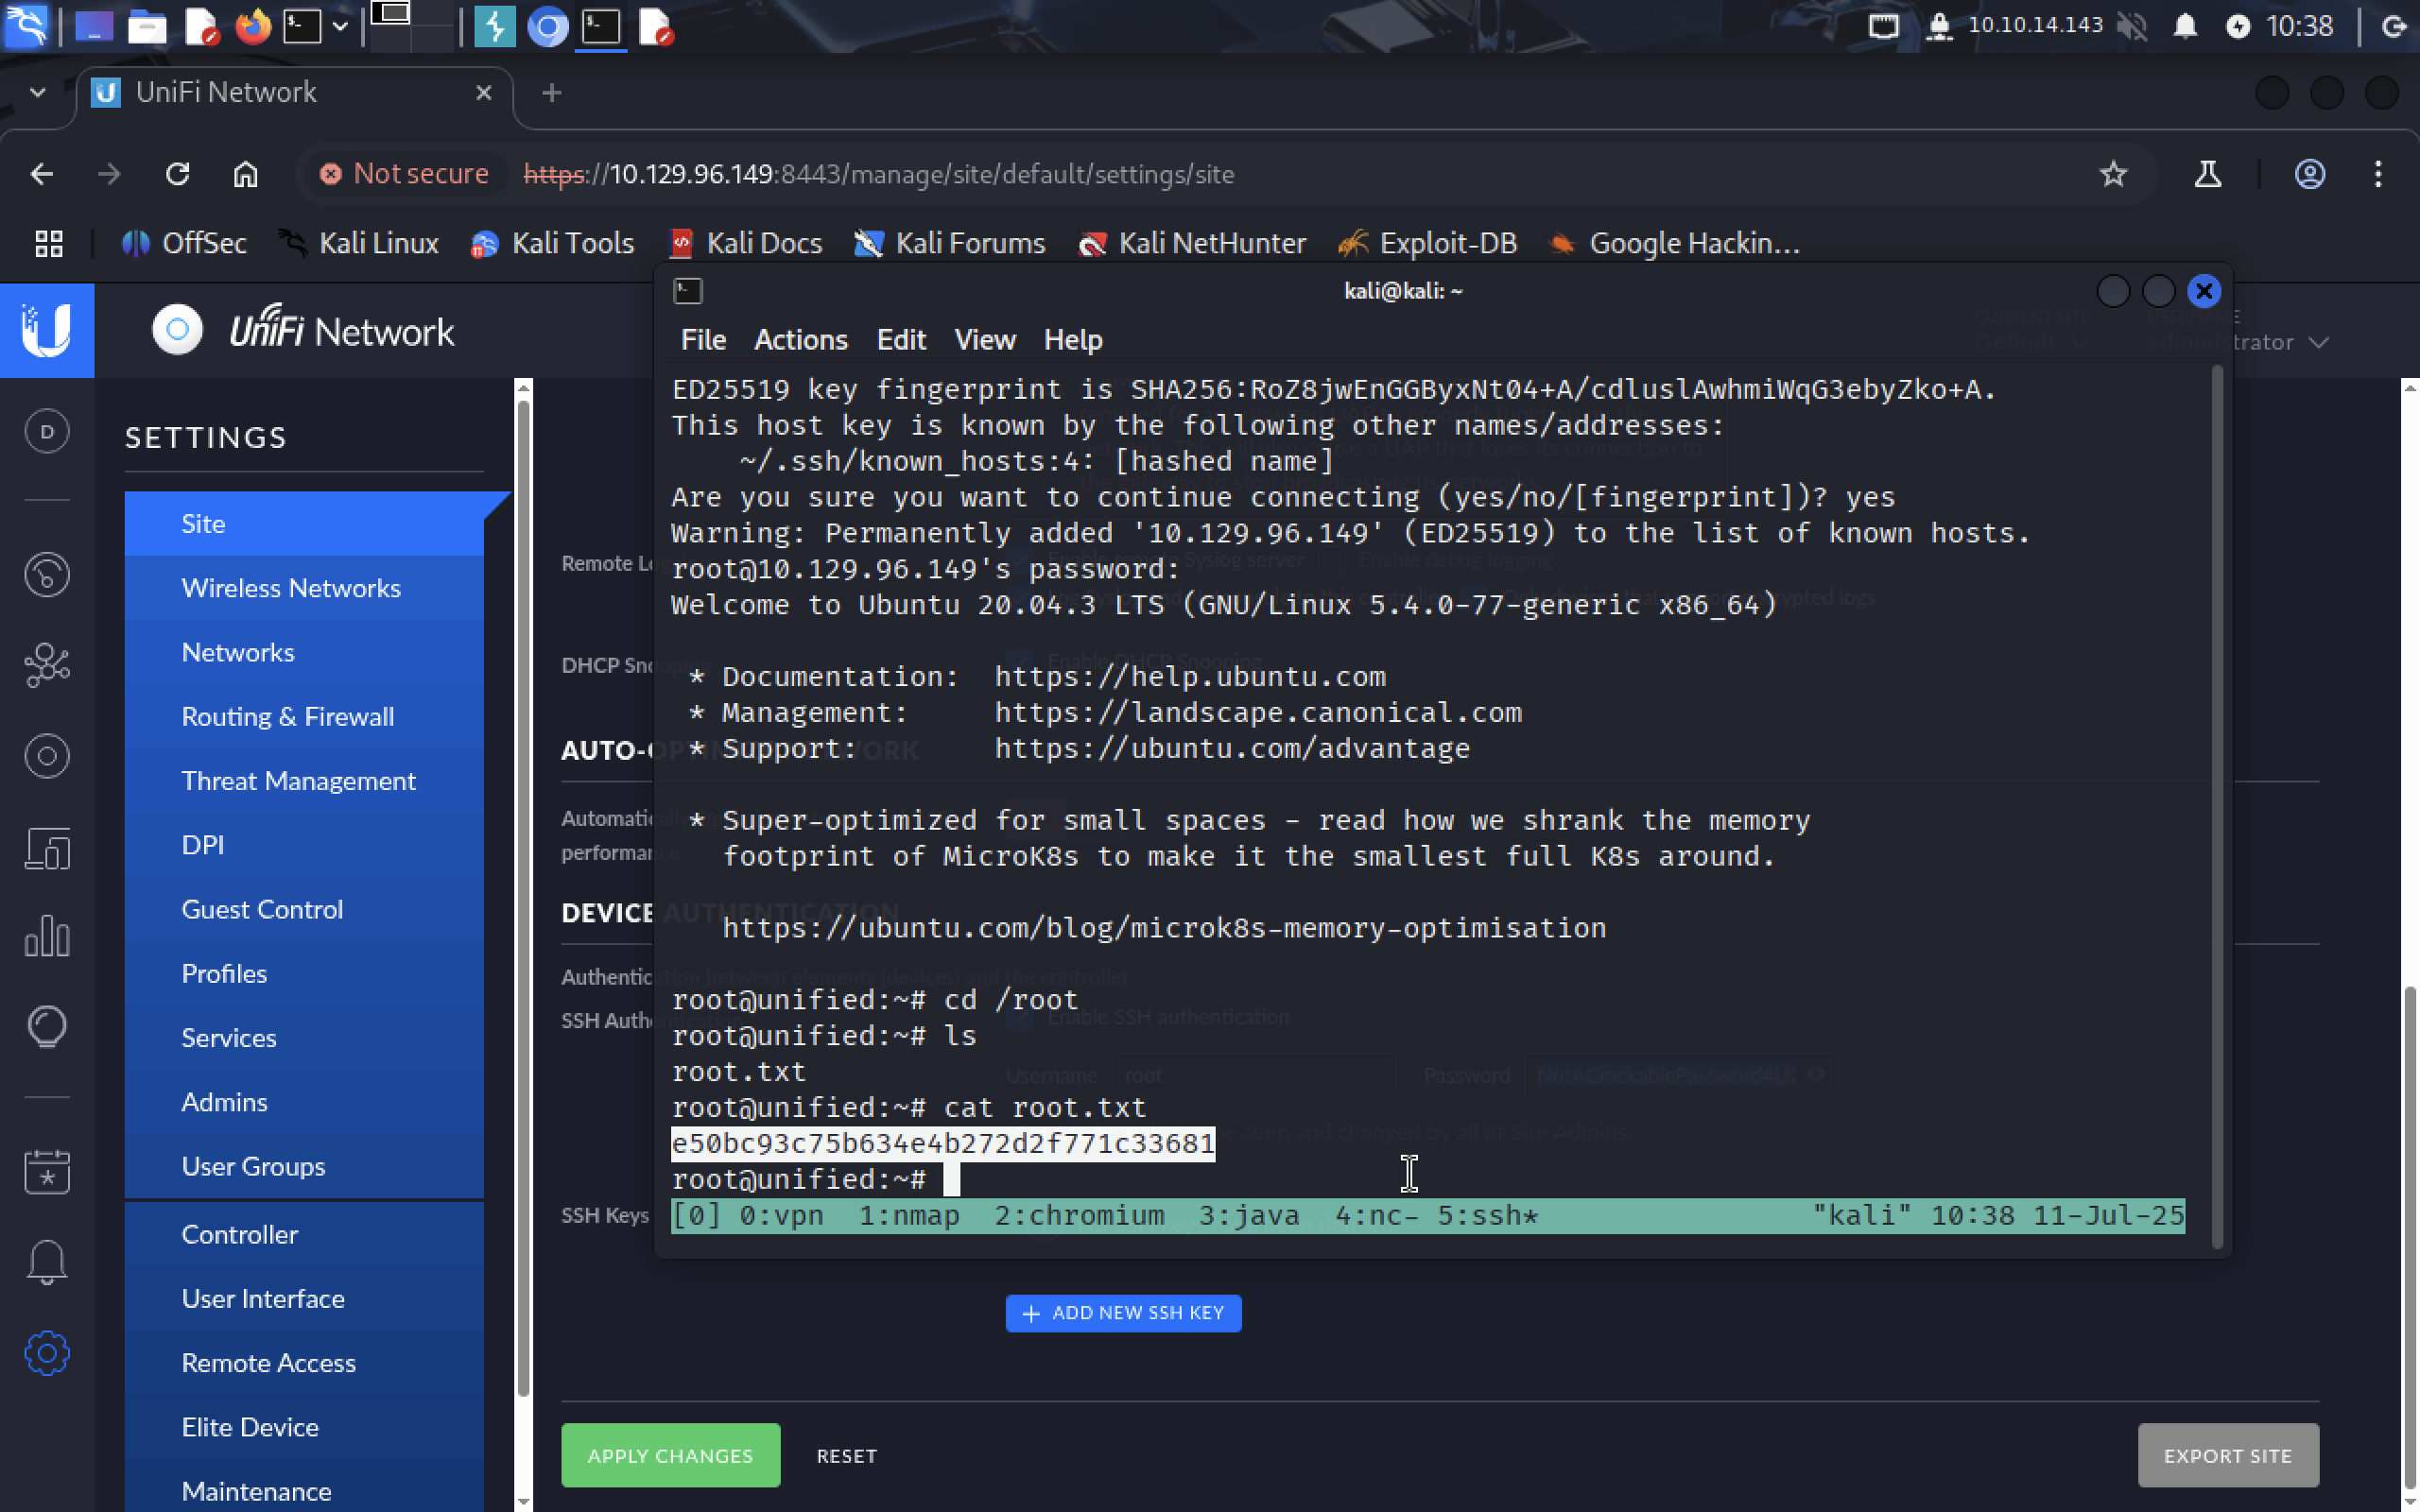The height and width of the screenshot is (1512, 2420).
Task: Open terminal Edit menu
Action: click(x=901, y=340)
